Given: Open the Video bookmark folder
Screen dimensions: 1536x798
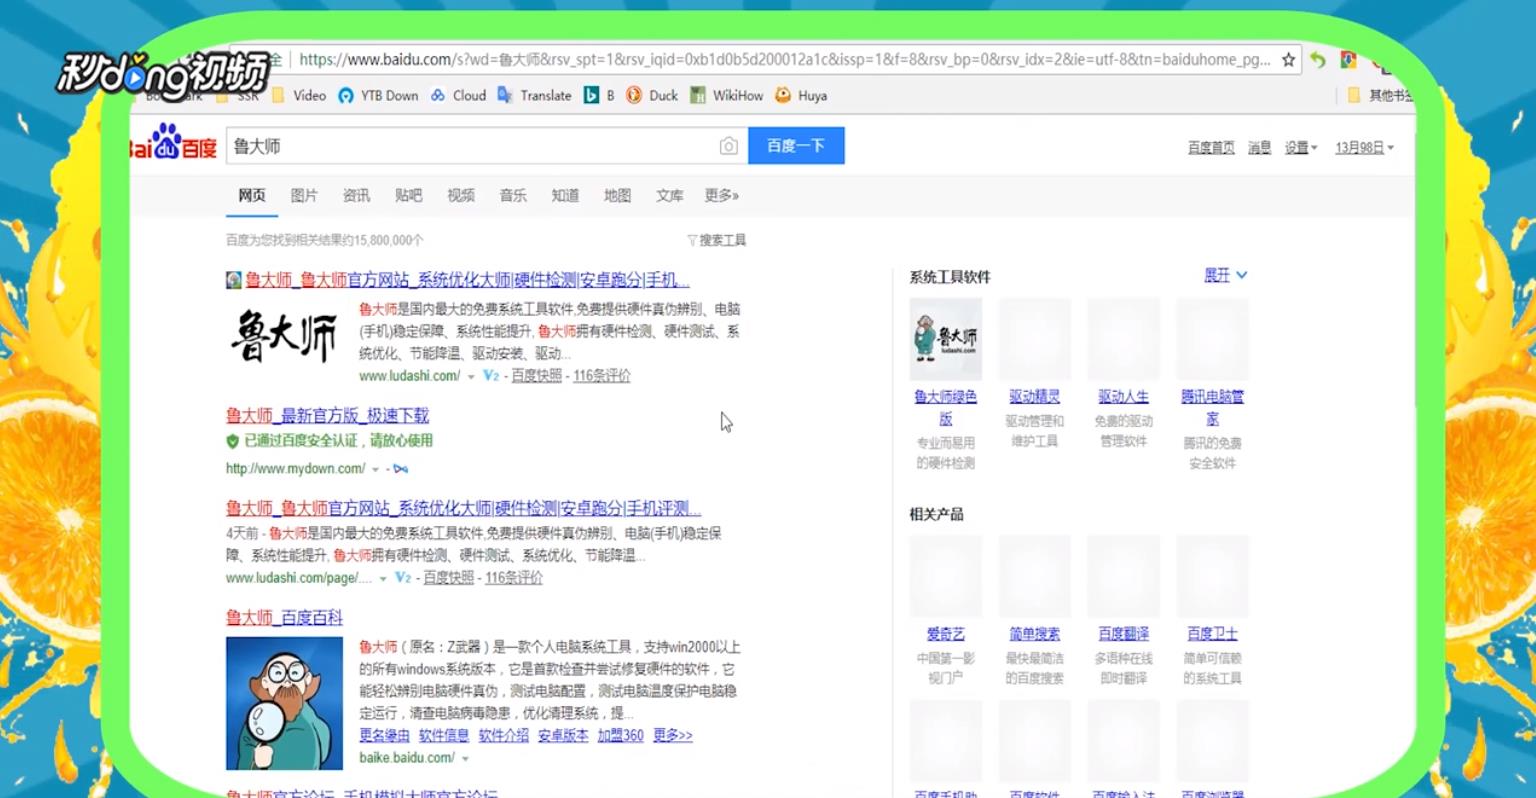Looking at the screenshot, I should (x=299, y=96).
